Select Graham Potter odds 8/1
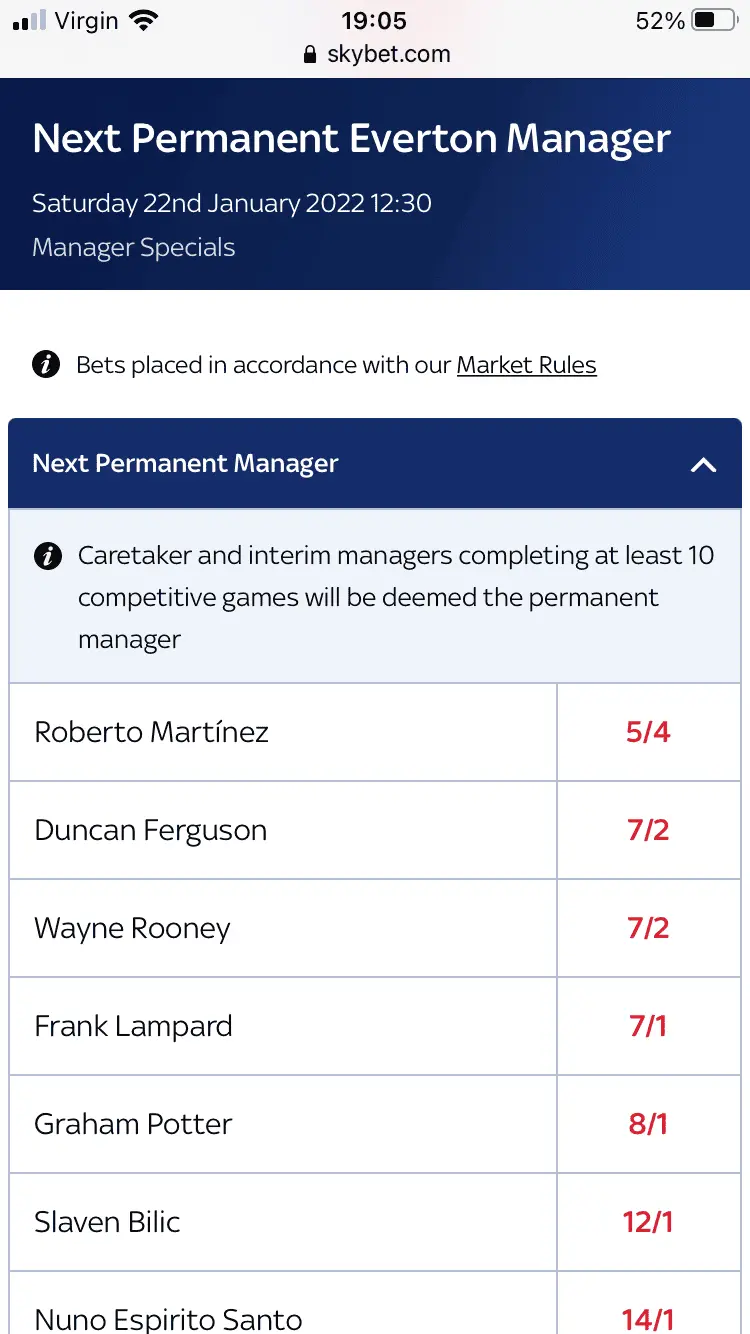The width and height of the screenshot is (750, 1334). (648, 1124)
